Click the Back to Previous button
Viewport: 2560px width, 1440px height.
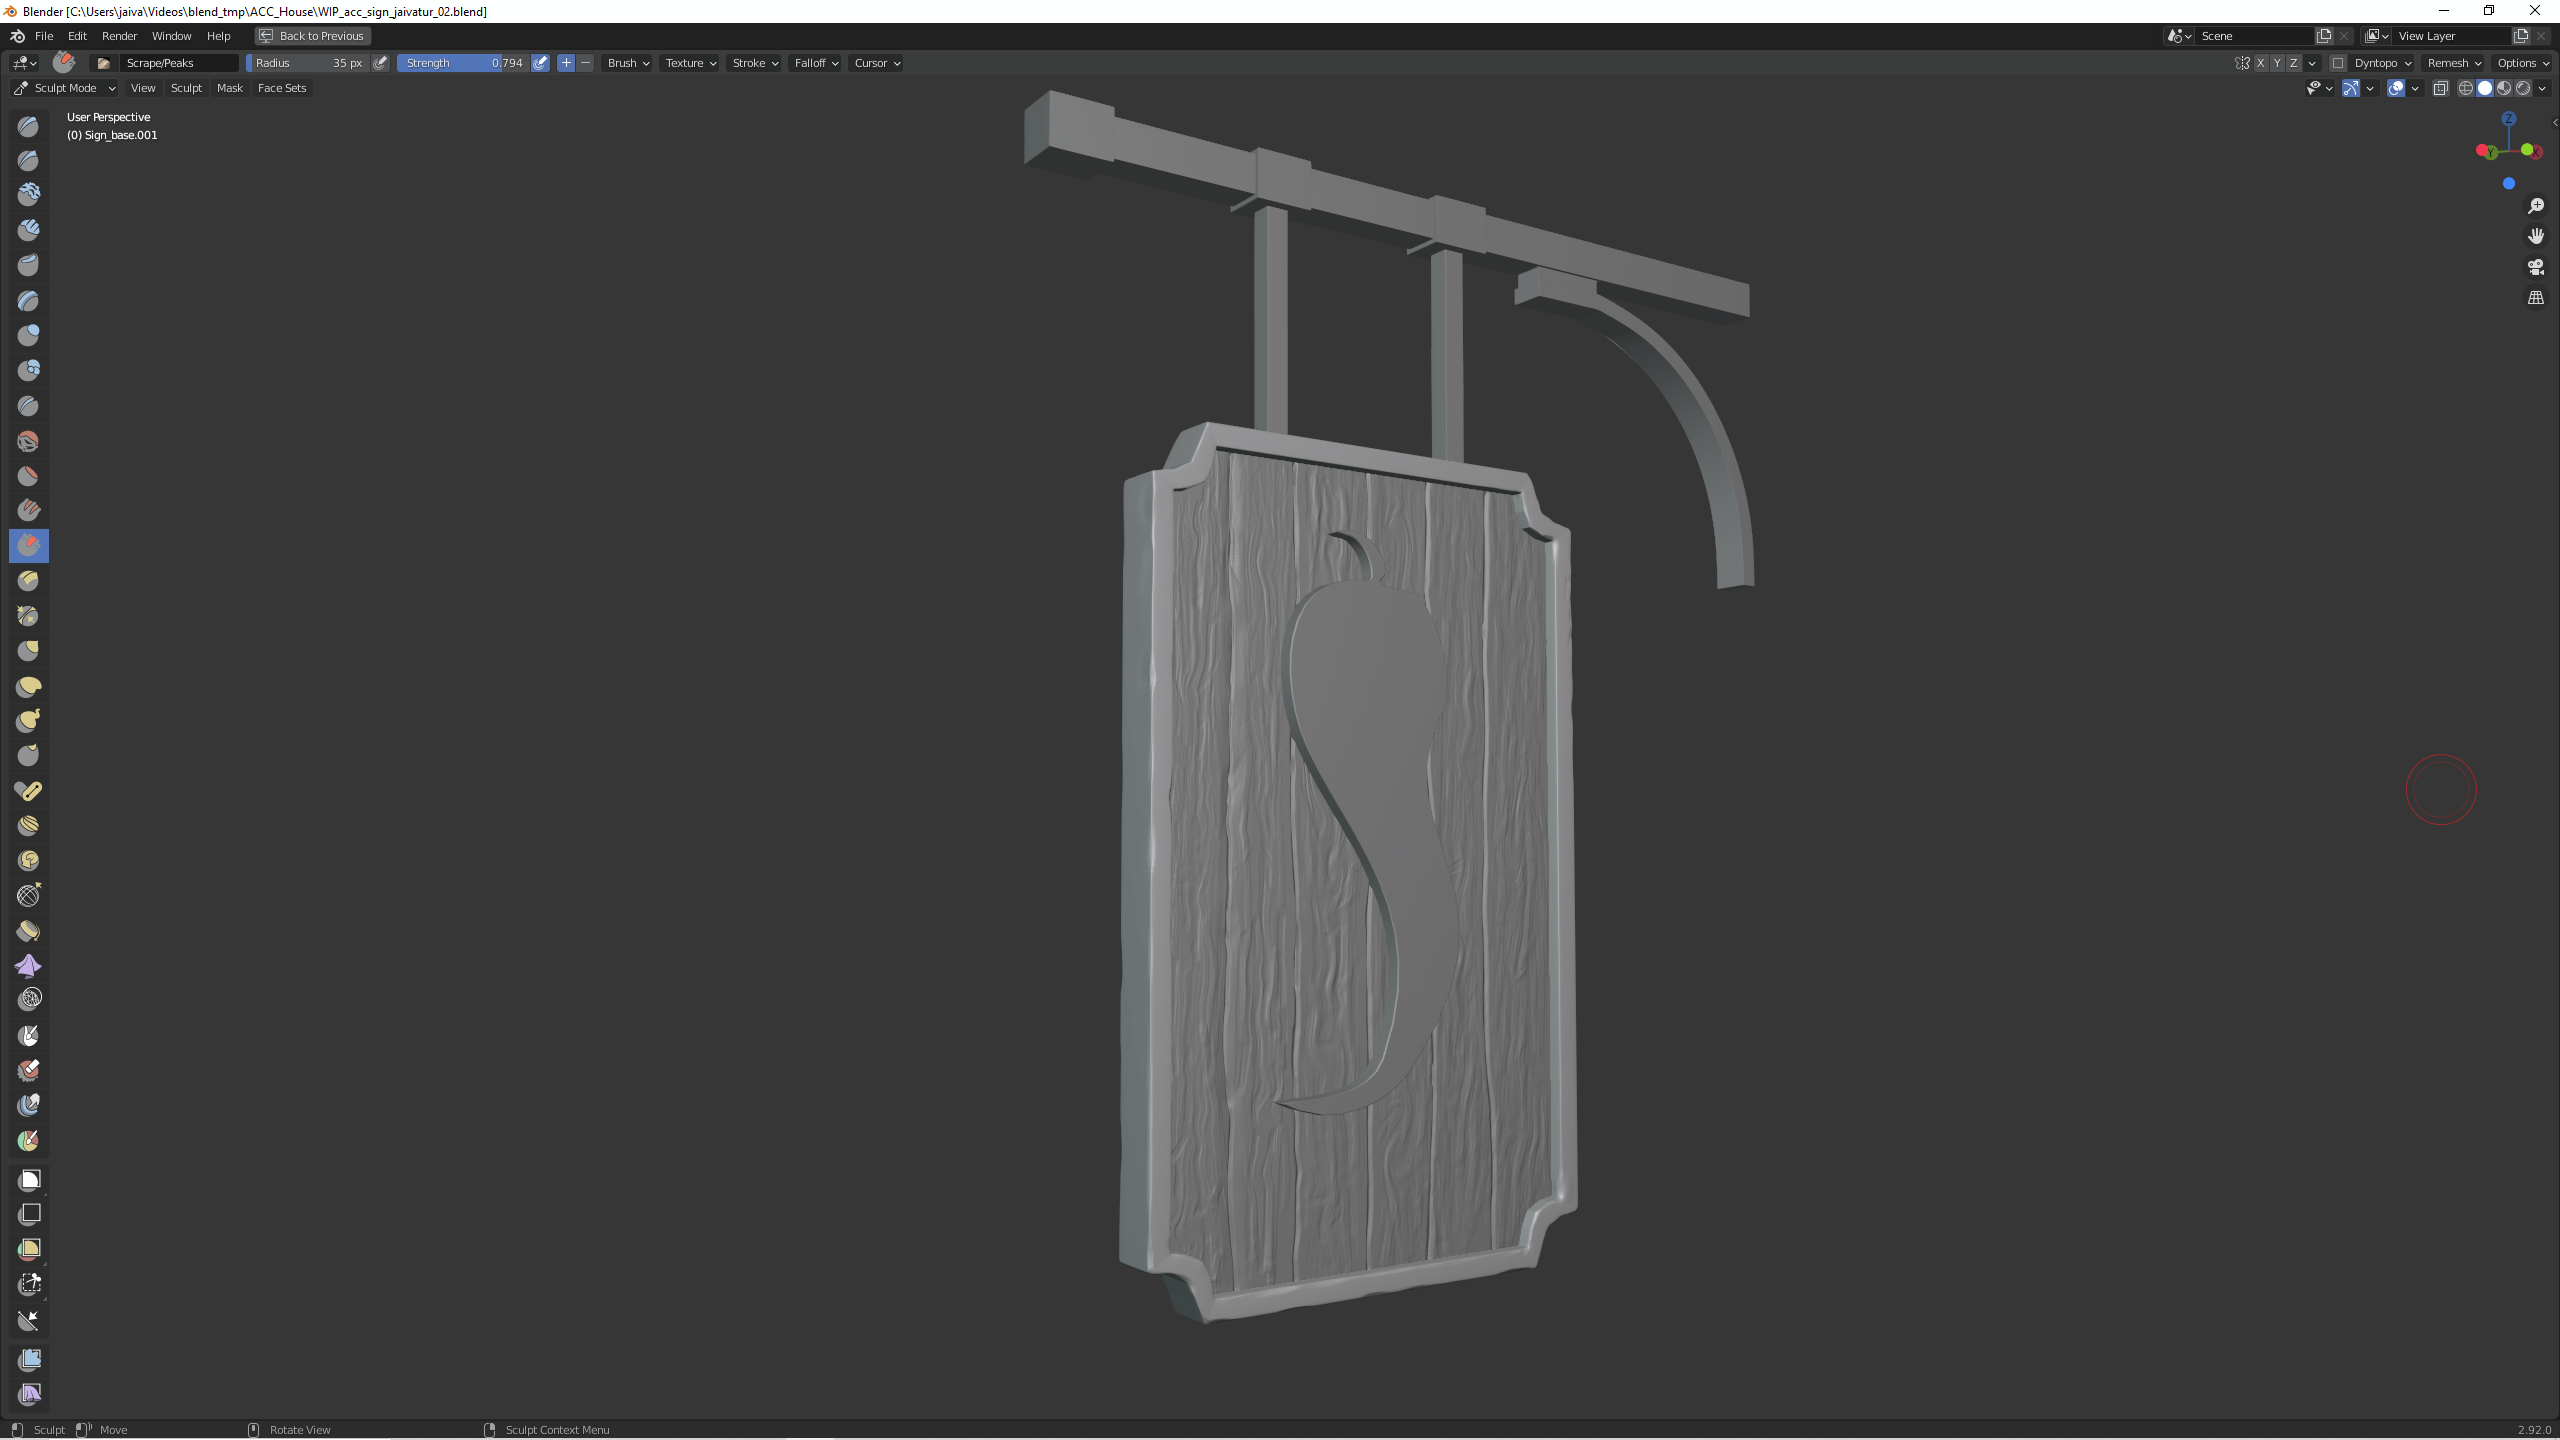point(312,36)
